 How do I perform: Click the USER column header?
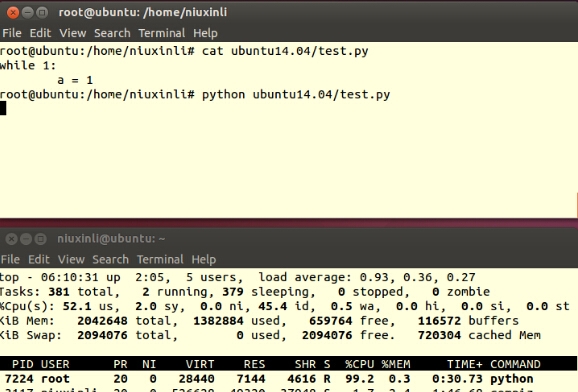coord(55,364)
